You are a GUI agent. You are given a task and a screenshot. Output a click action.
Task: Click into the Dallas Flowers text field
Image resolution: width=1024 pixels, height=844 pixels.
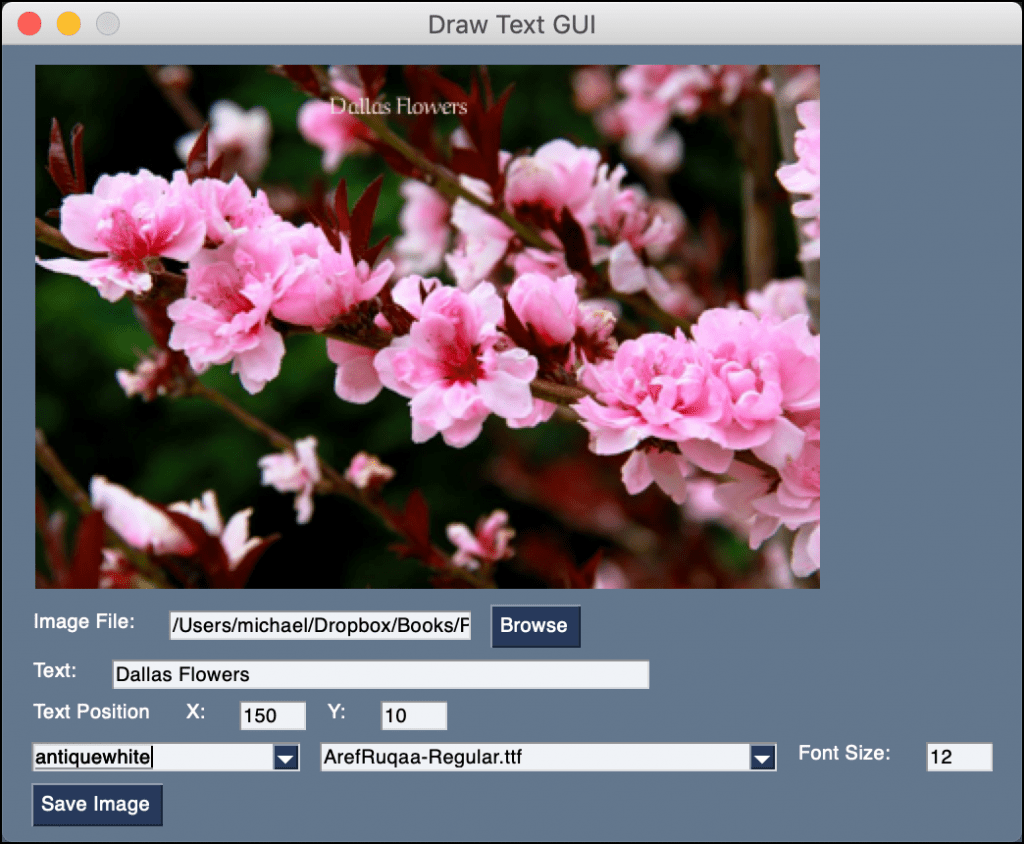(381, 674)
